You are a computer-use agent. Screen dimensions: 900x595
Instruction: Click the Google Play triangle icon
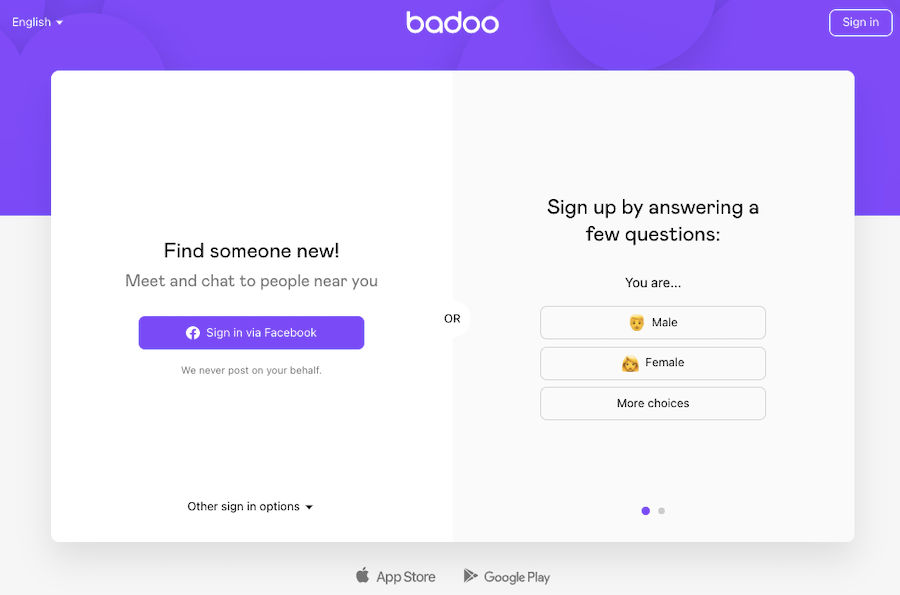pos(470,576)
